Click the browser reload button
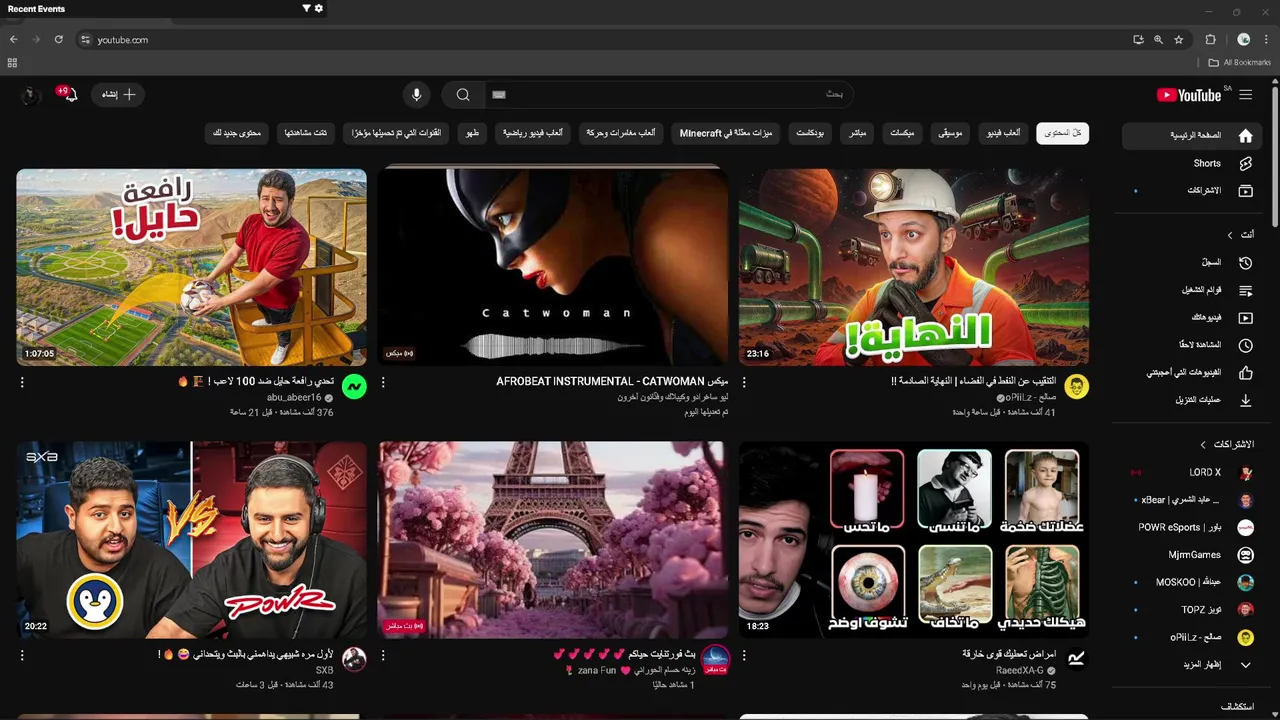1280x720 pixels. [59, 39]
